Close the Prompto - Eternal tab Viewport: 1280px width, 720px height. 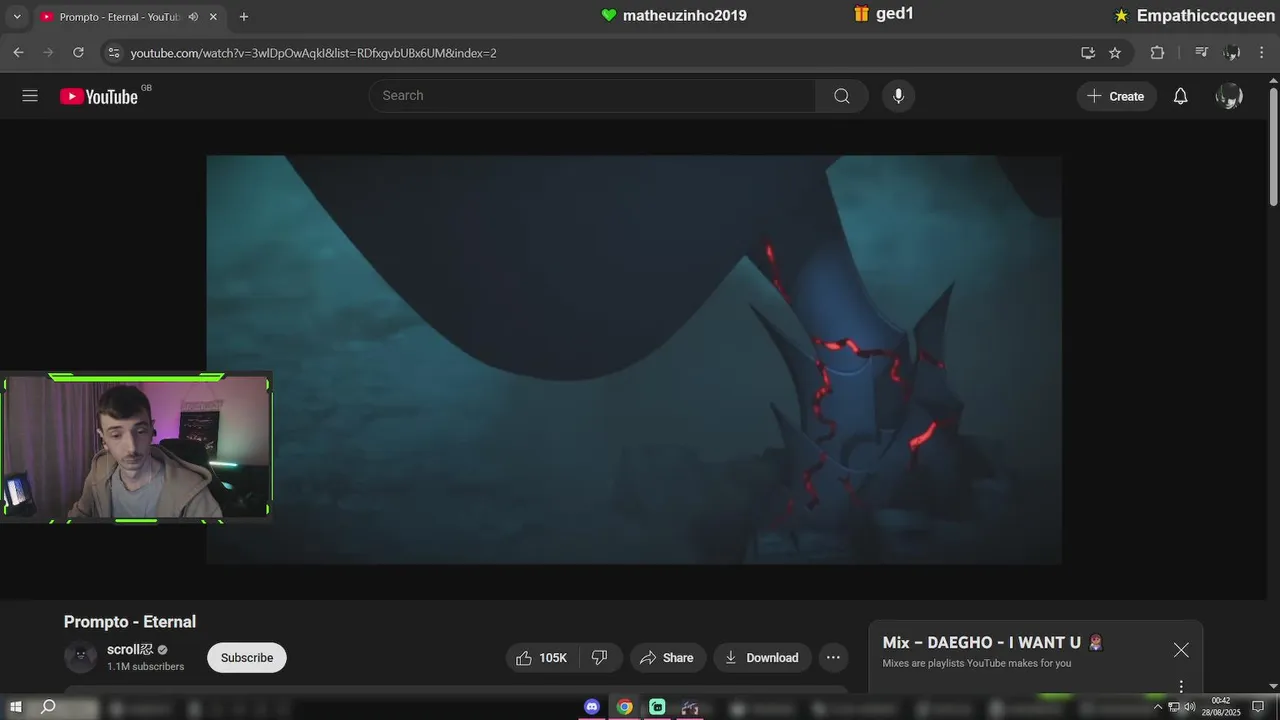coord(213,17)
